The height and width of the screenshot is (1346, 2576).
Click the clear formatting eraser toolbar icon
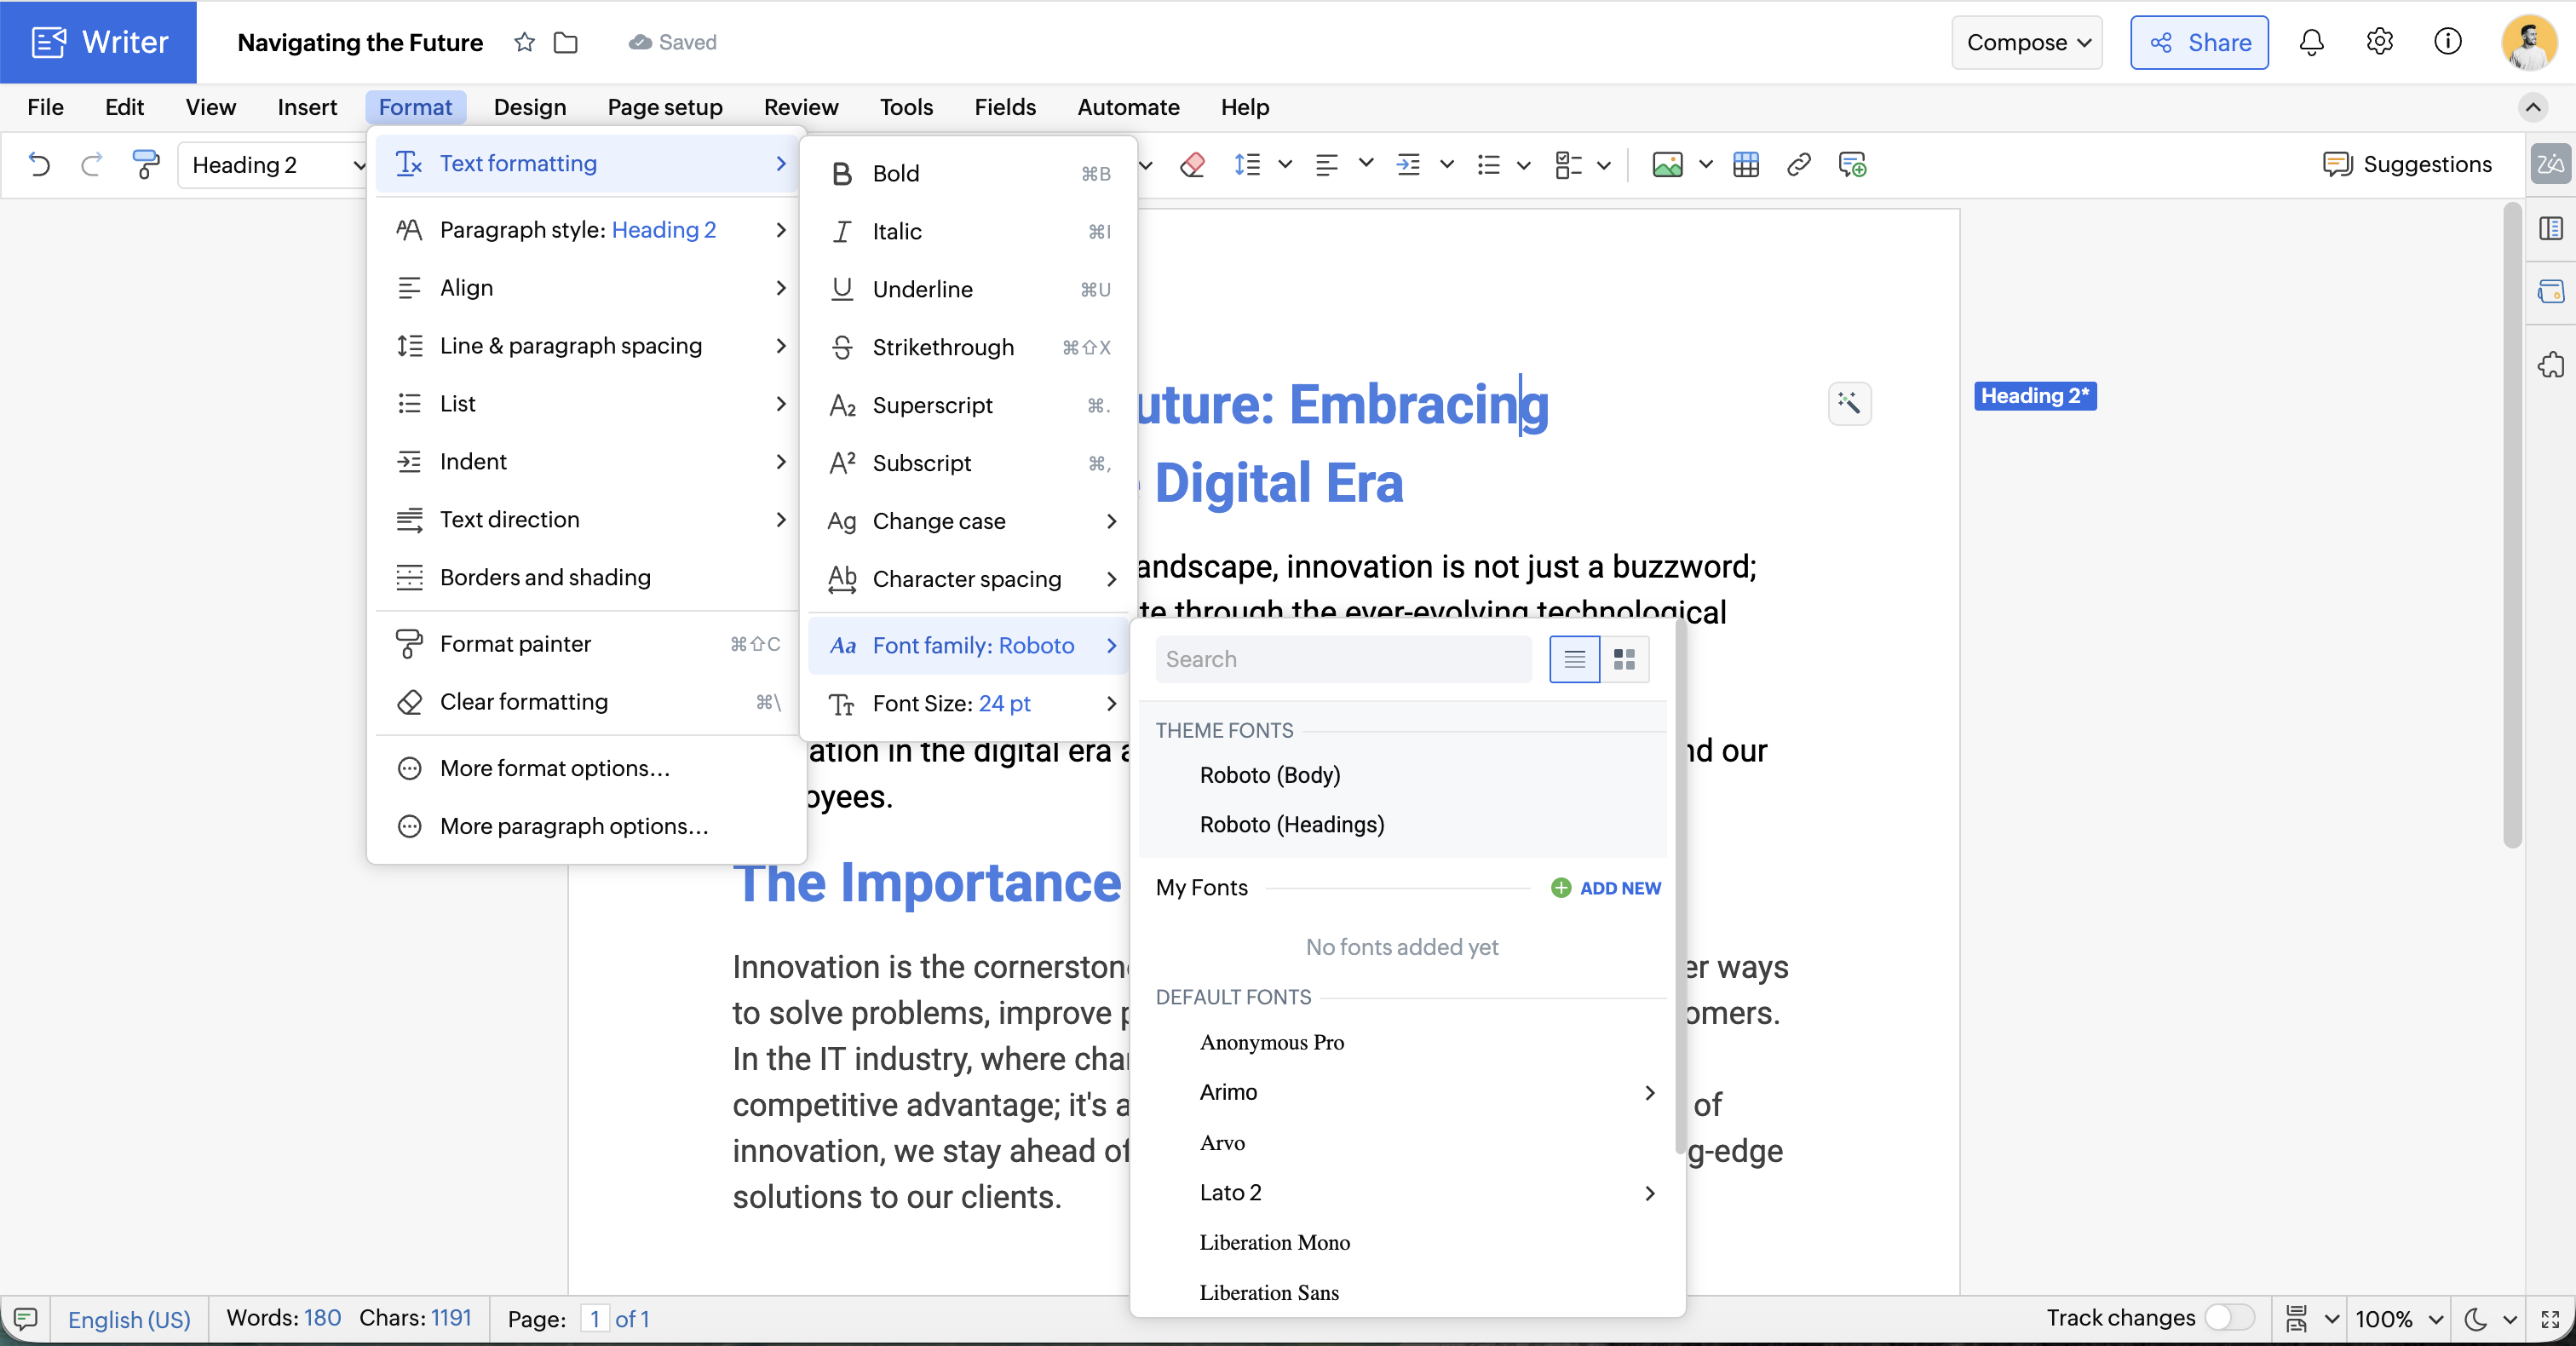[x=1192, y=164]
